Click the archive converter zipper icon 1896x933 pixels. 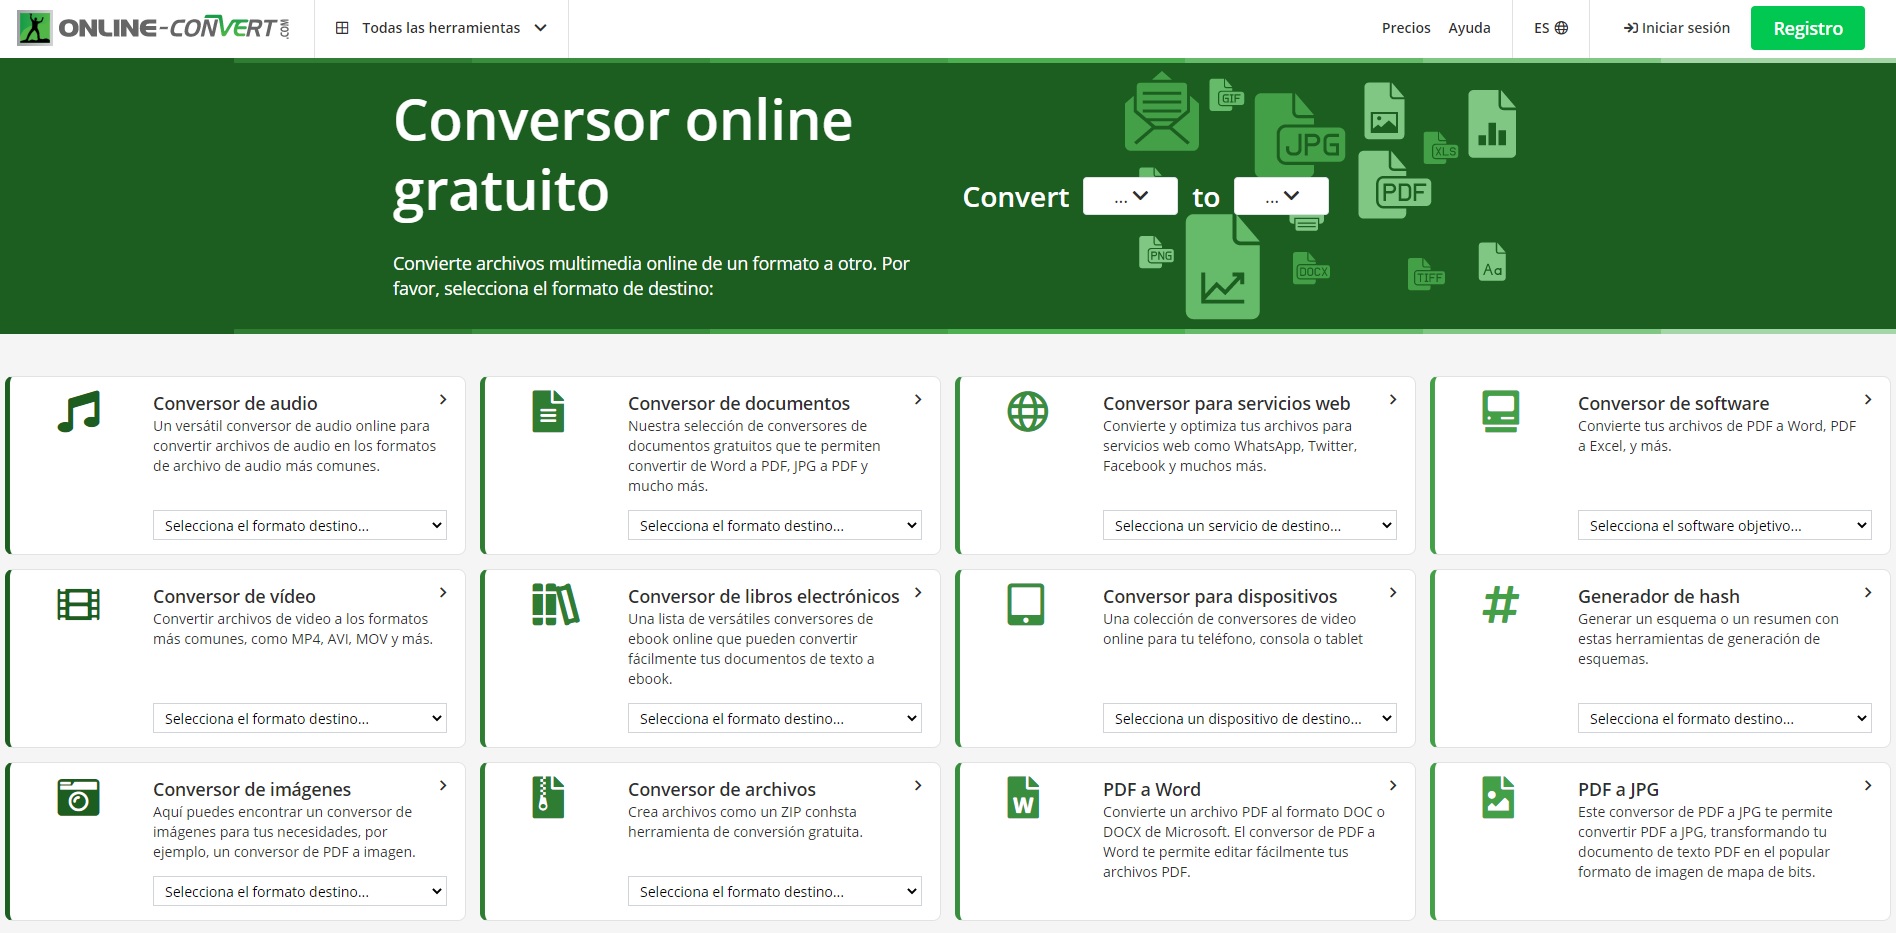tap(549, 797)
